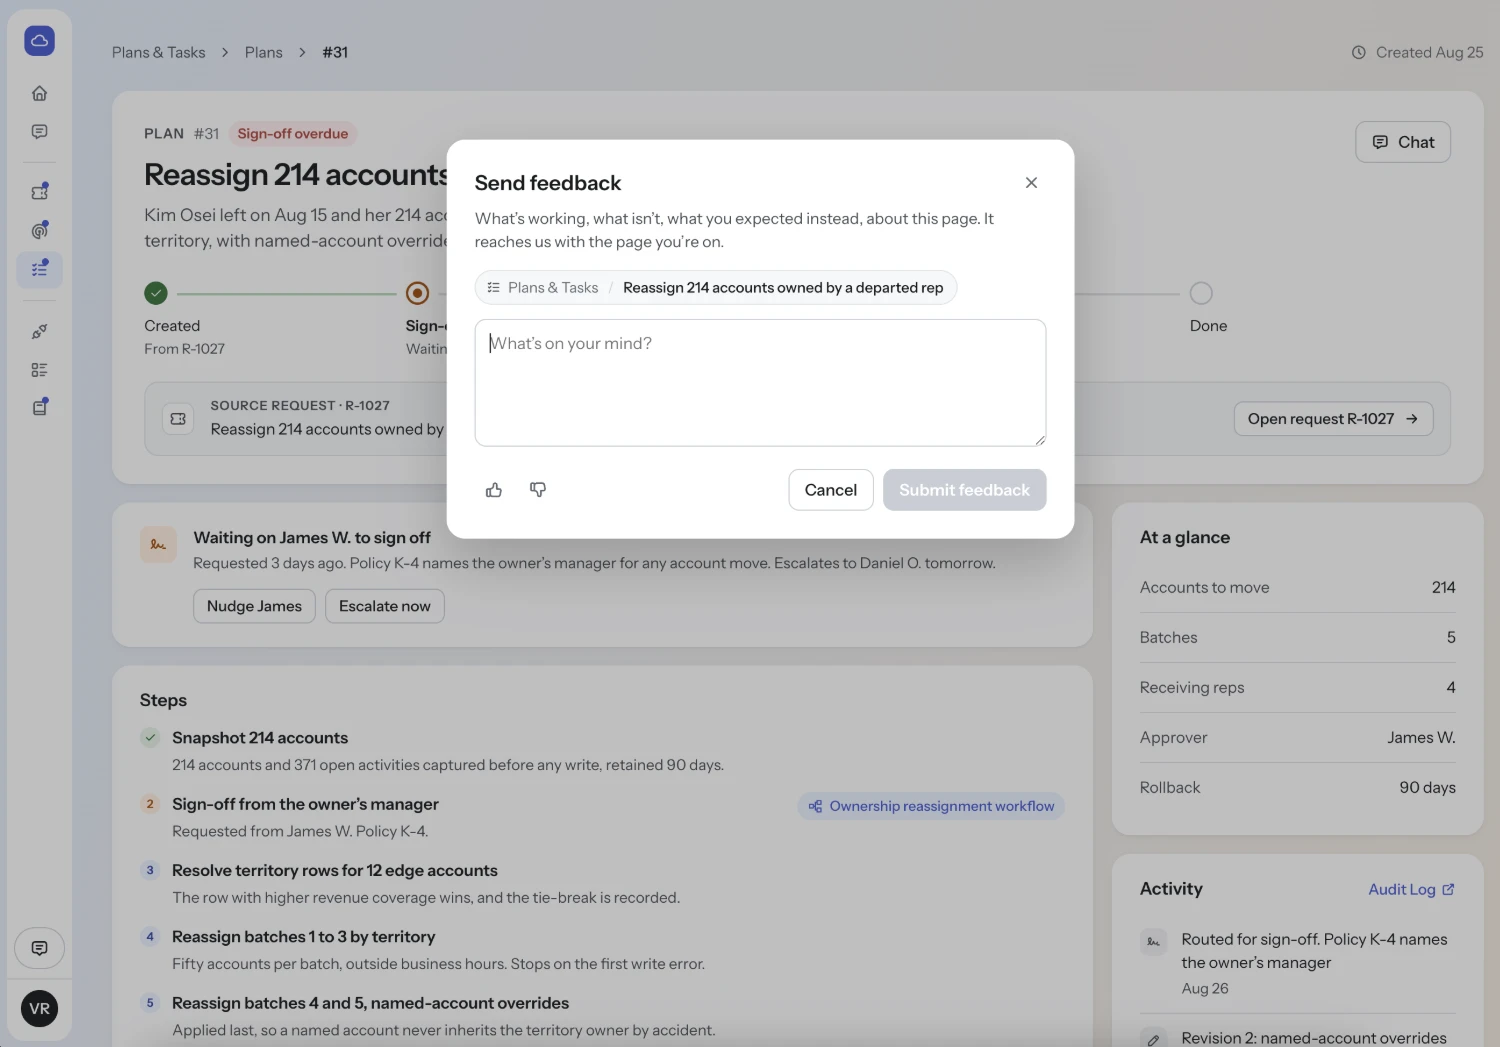
Task: Open Ownership reassignment workflow link
Action: point(931,806)
